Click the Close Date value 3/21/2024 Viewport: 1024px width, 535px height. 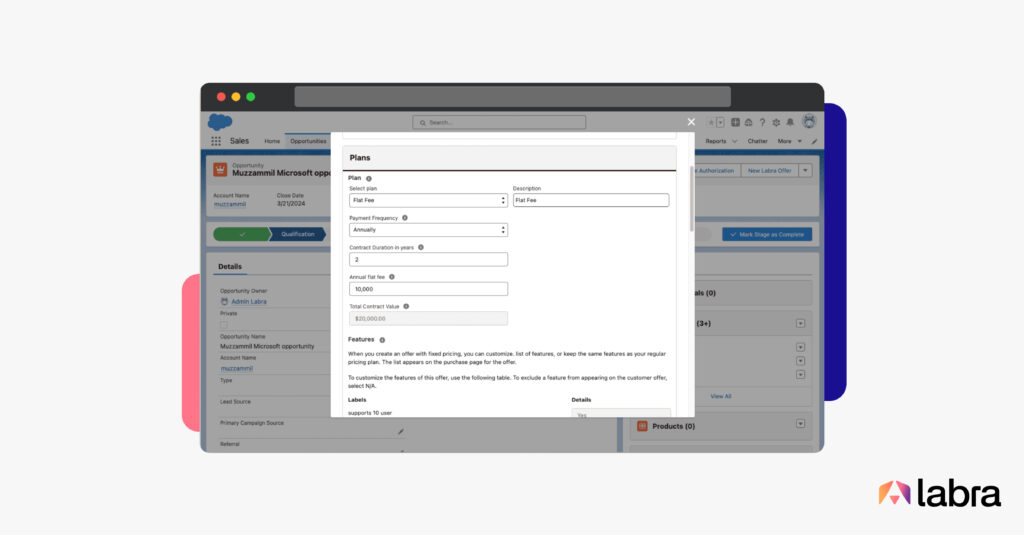pyautogui.click(x=291, y=204)
